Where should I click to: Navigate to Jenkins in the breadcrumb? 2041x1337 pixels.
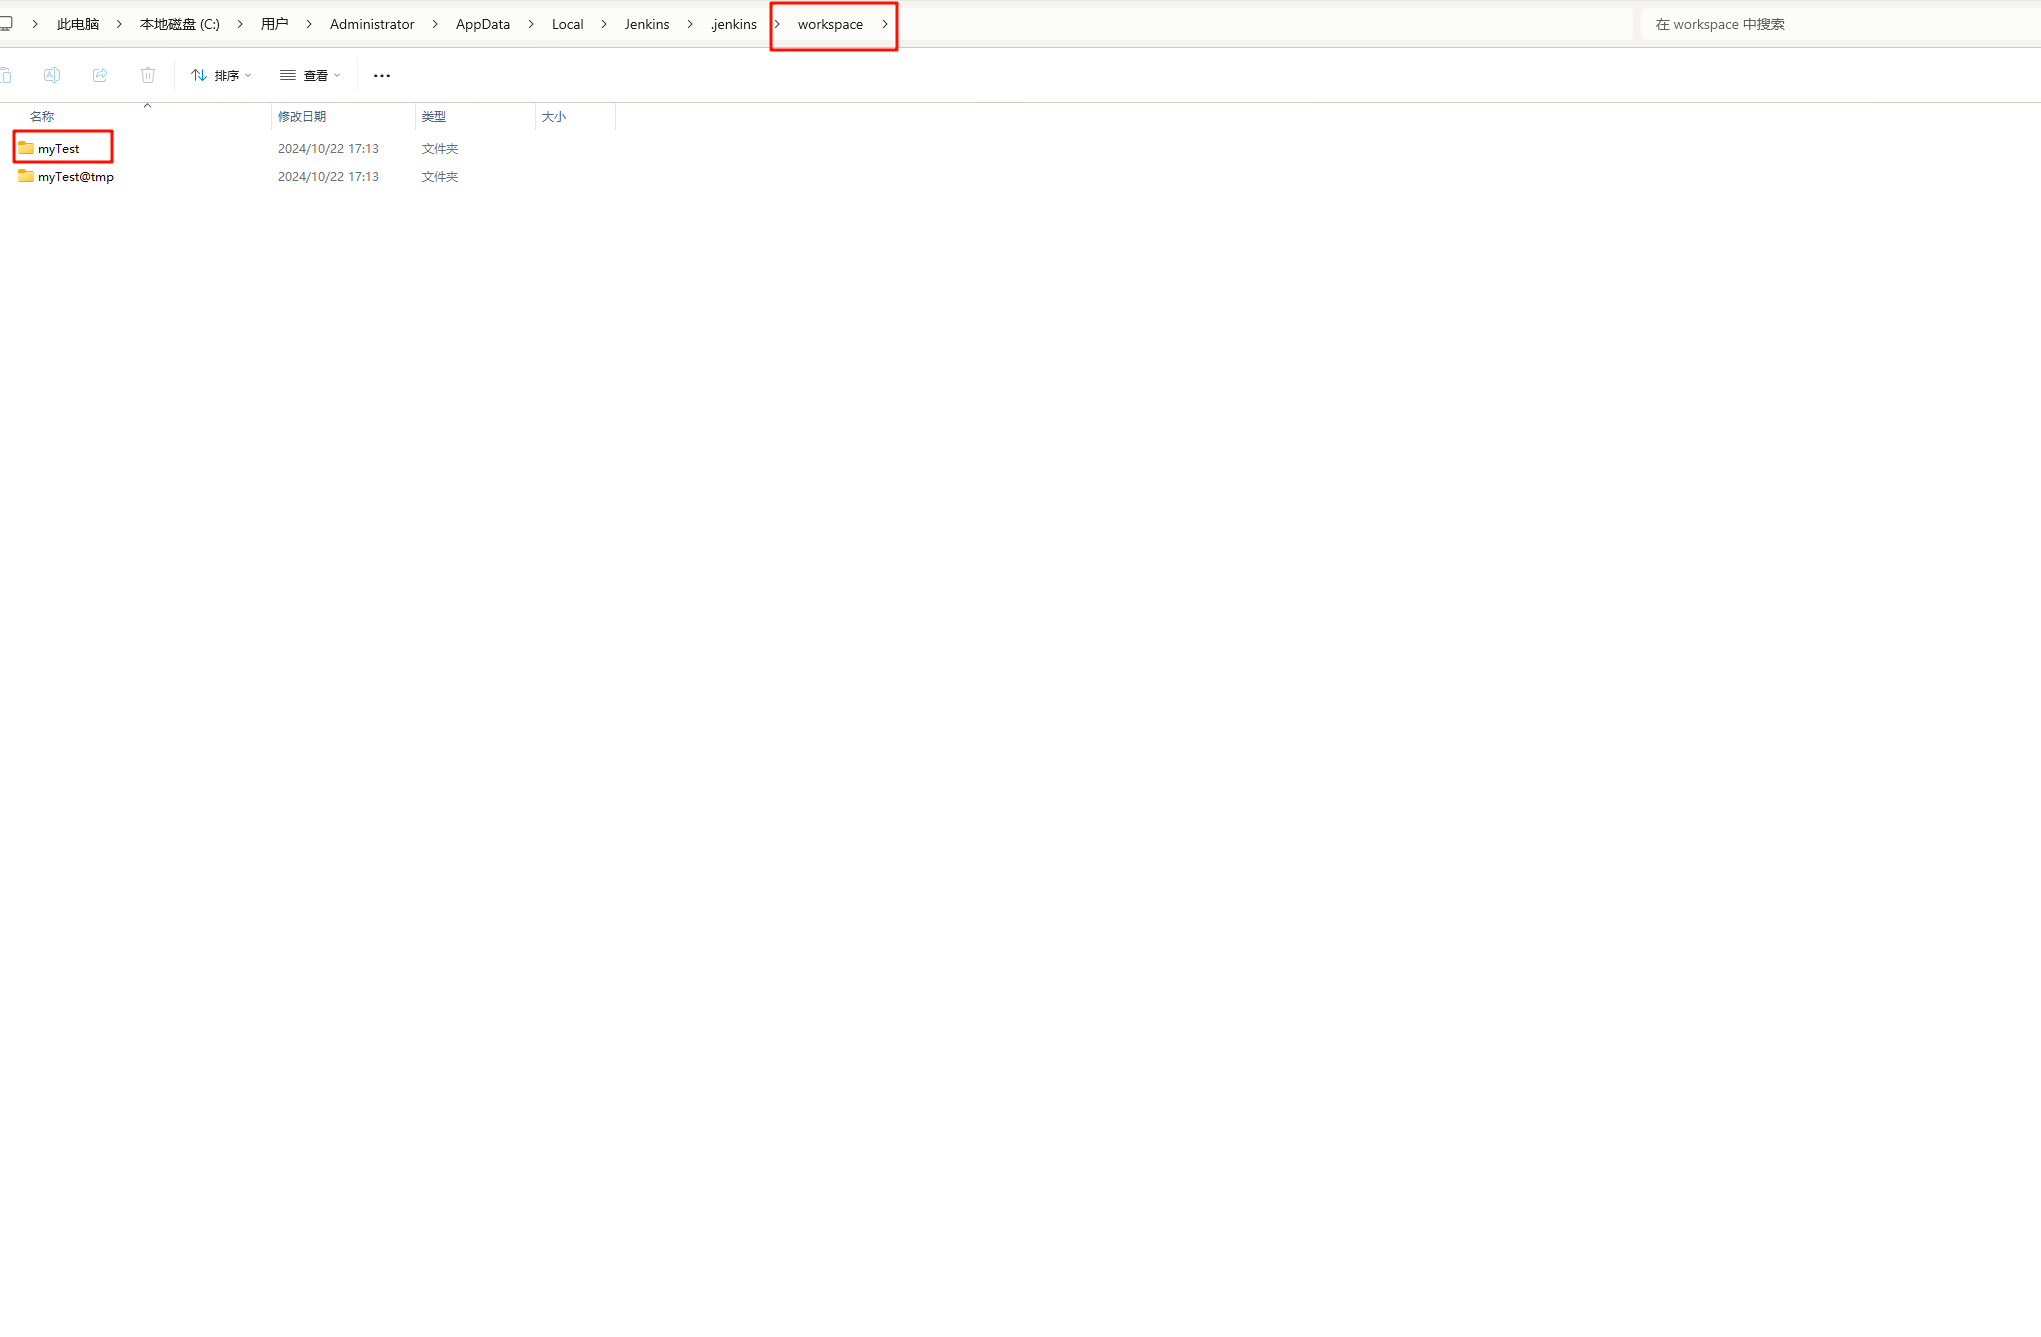click(x=647, y=24)
